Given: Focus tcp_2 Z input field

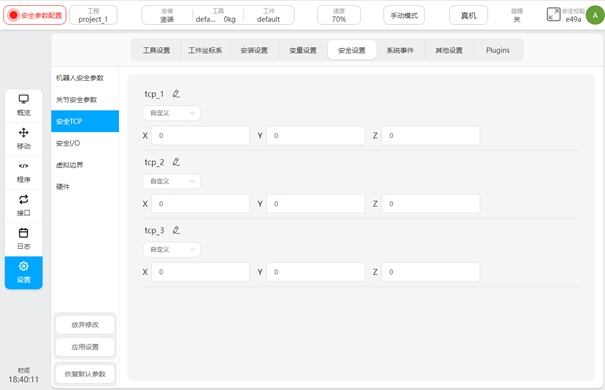Looking at the screenshot, I should click(x=431, y=204).
